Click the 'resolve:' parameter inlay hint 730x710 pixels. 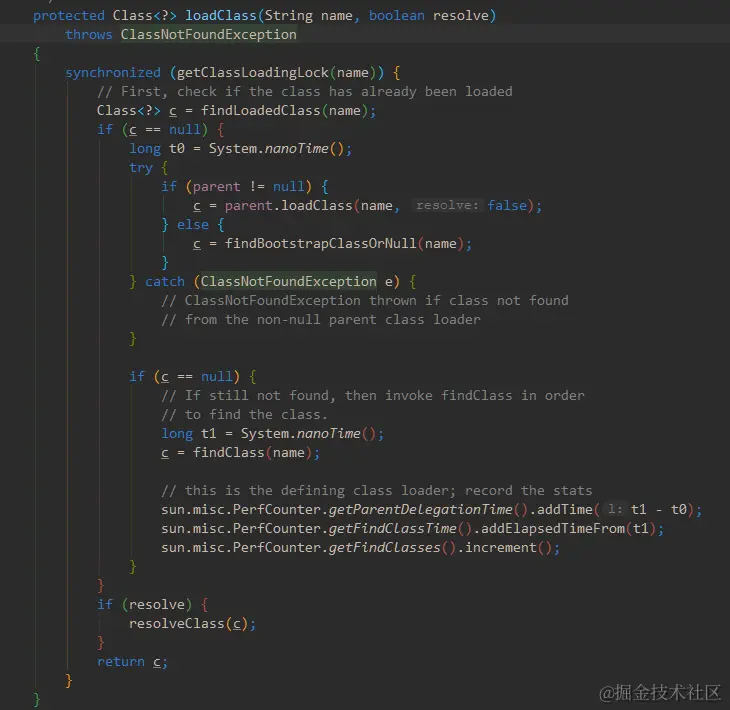coord(447,206)
